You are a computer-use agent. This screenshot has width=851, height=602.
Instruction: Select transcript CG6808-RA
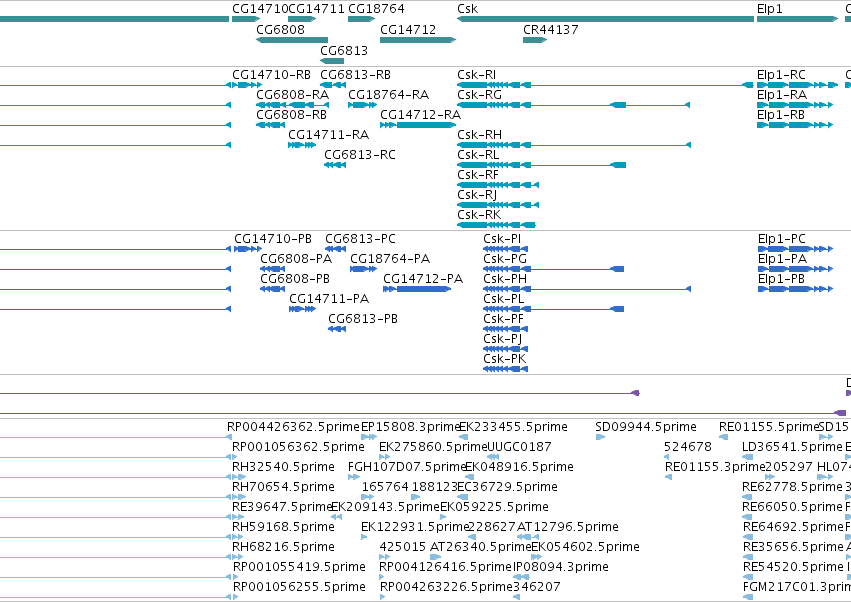(x=292, y=105)
